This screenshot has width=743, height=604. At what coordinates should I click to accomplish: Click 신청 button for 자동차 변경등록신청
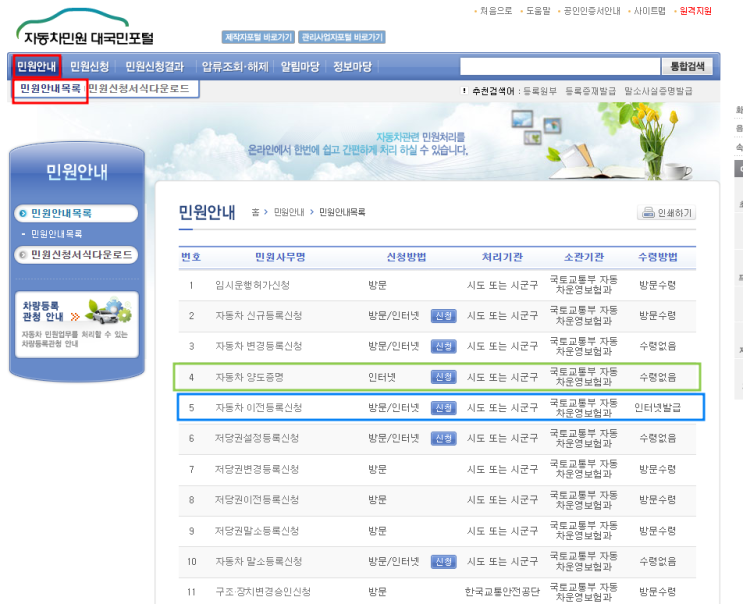443,346
